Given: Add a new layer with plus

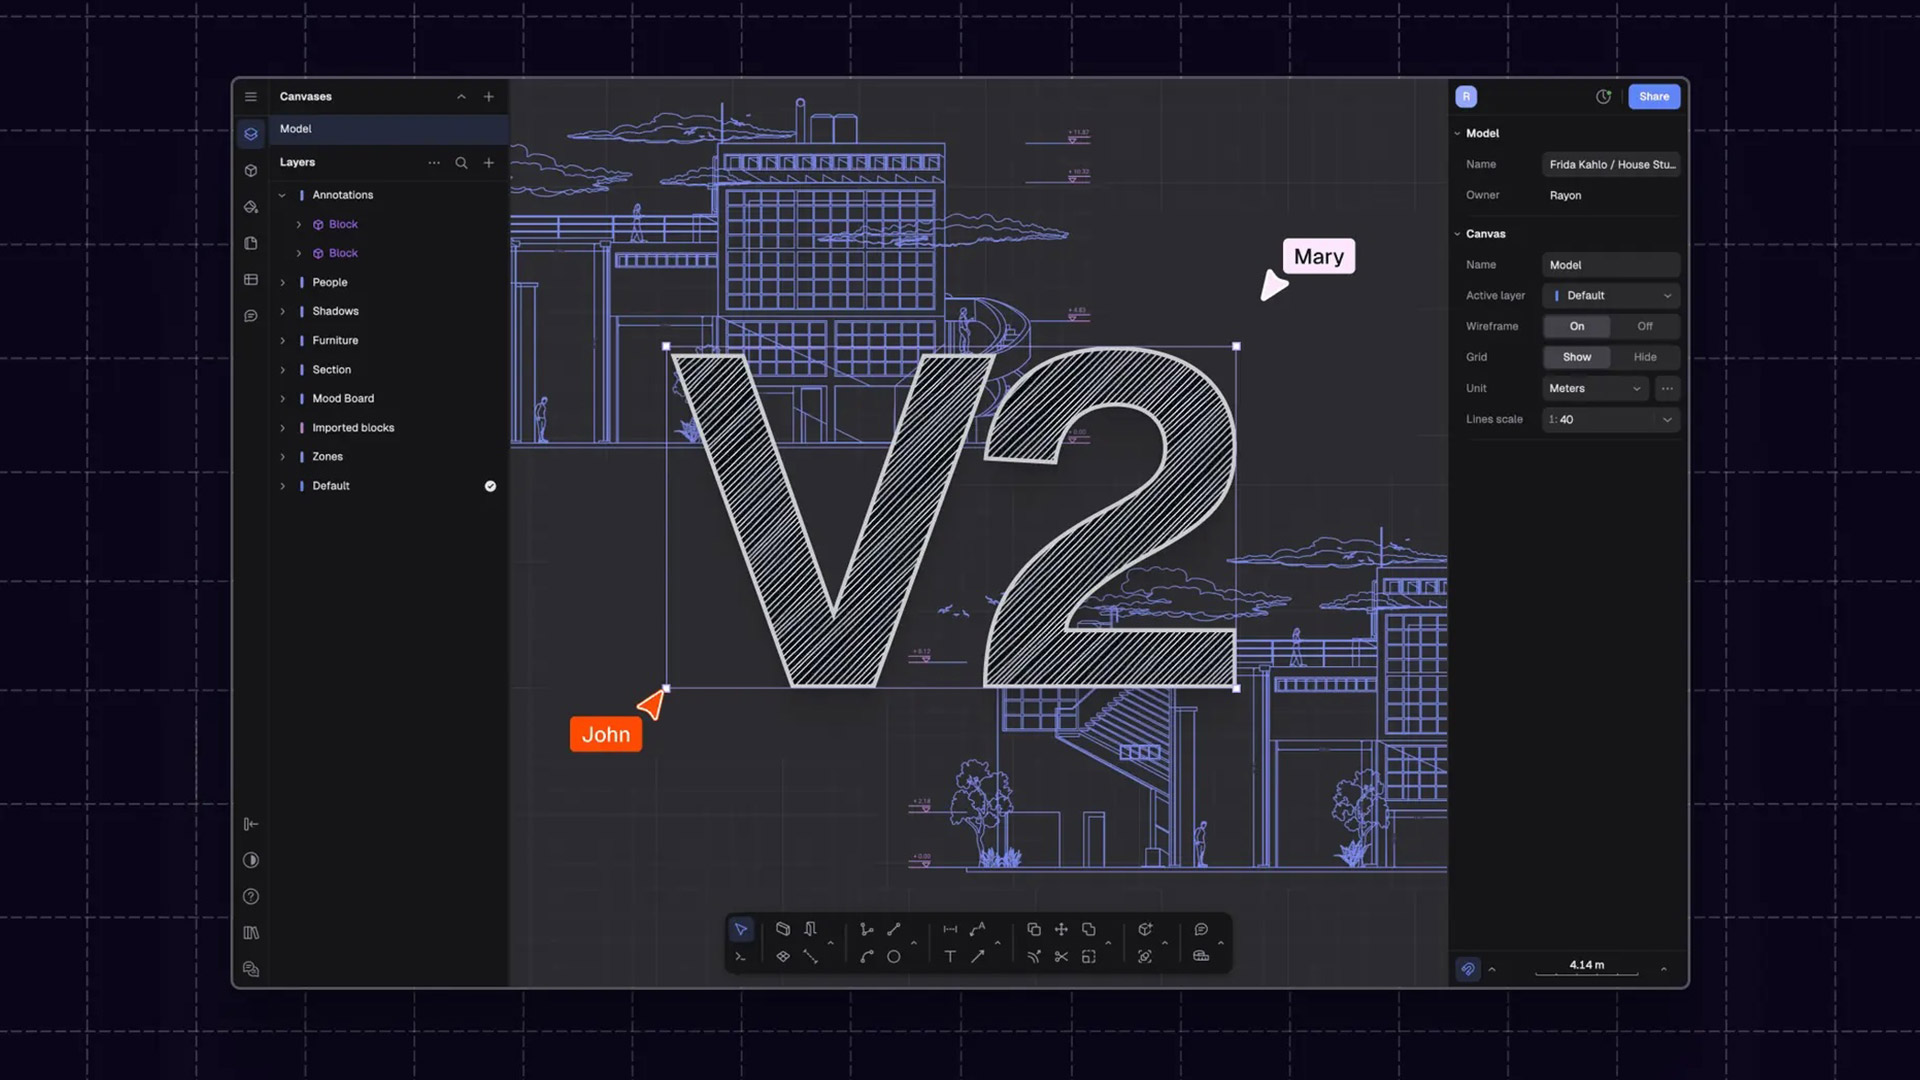Looking at the screenshot, I should [489, 162].
